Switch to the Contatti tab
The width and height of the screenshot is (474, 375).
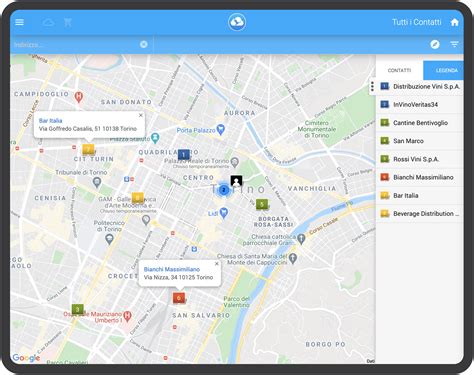tap(399, 70)
